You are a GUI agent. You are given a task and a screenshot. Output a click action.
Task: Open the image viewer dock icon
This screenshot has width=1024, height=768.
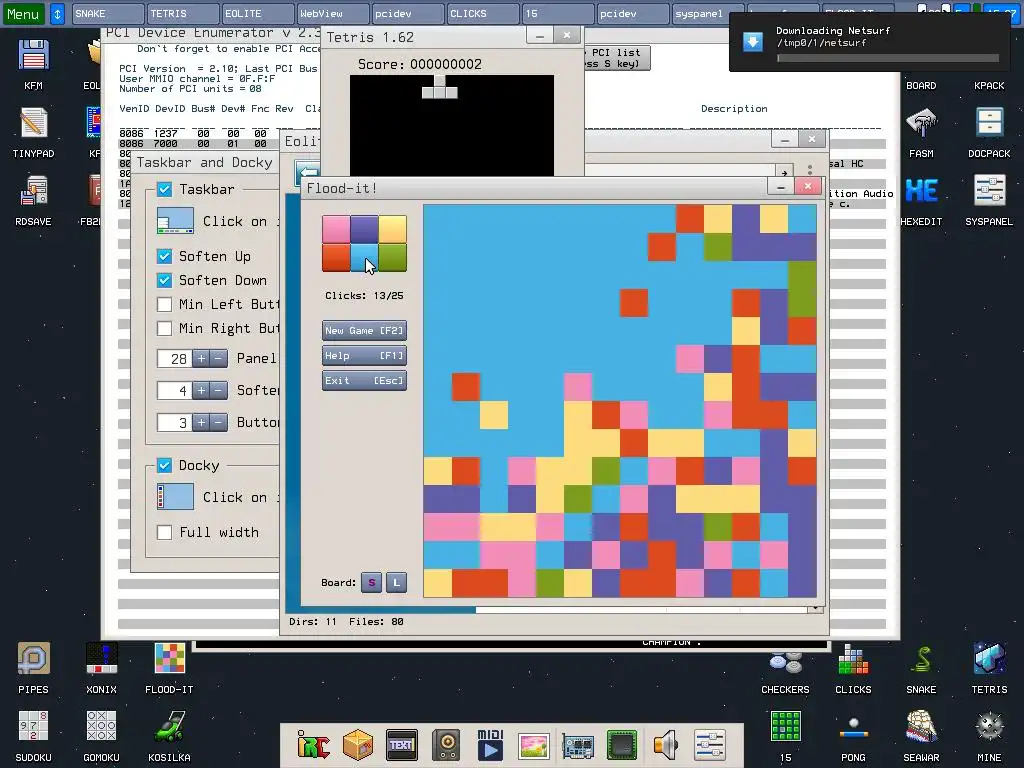pos(534,744)
